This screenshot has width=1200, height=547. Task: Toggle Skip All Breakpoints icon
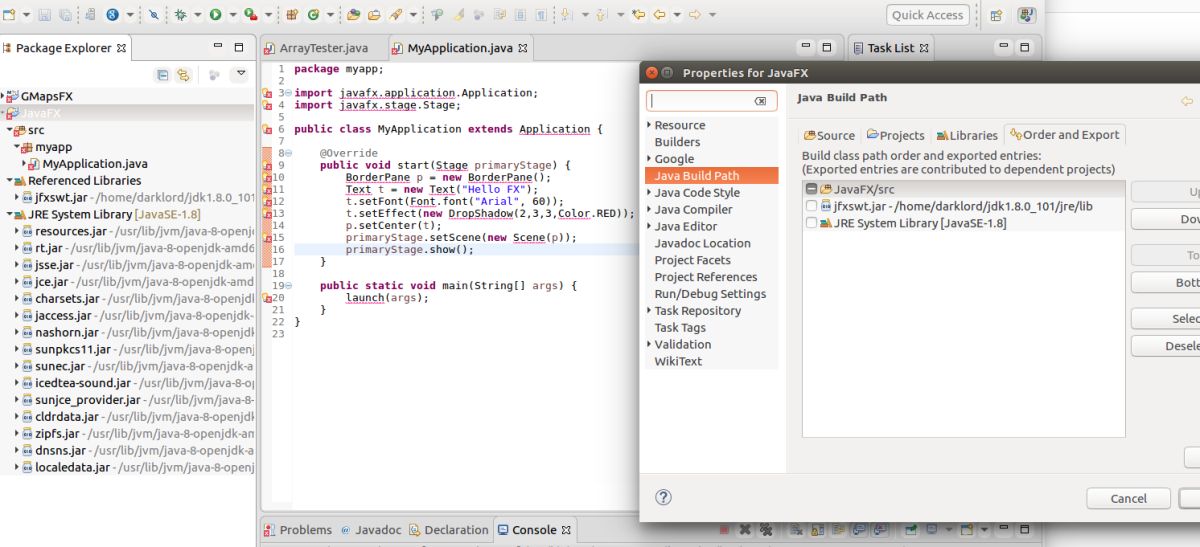click(153, 15)
